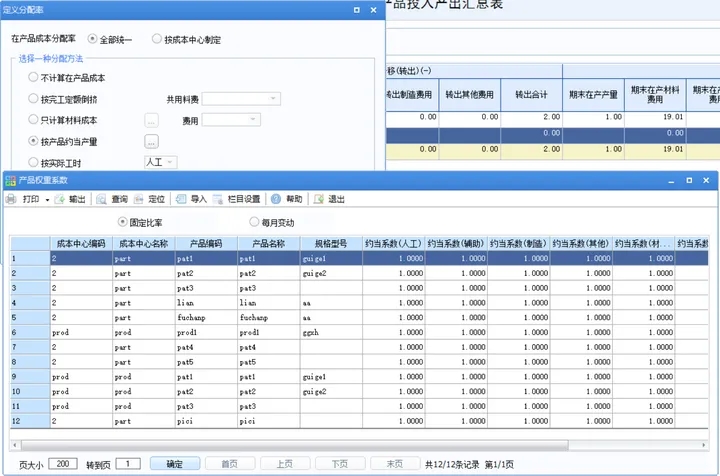Open the print options dropdown arrow
The image size is (720, 476).
coord(48,199)
